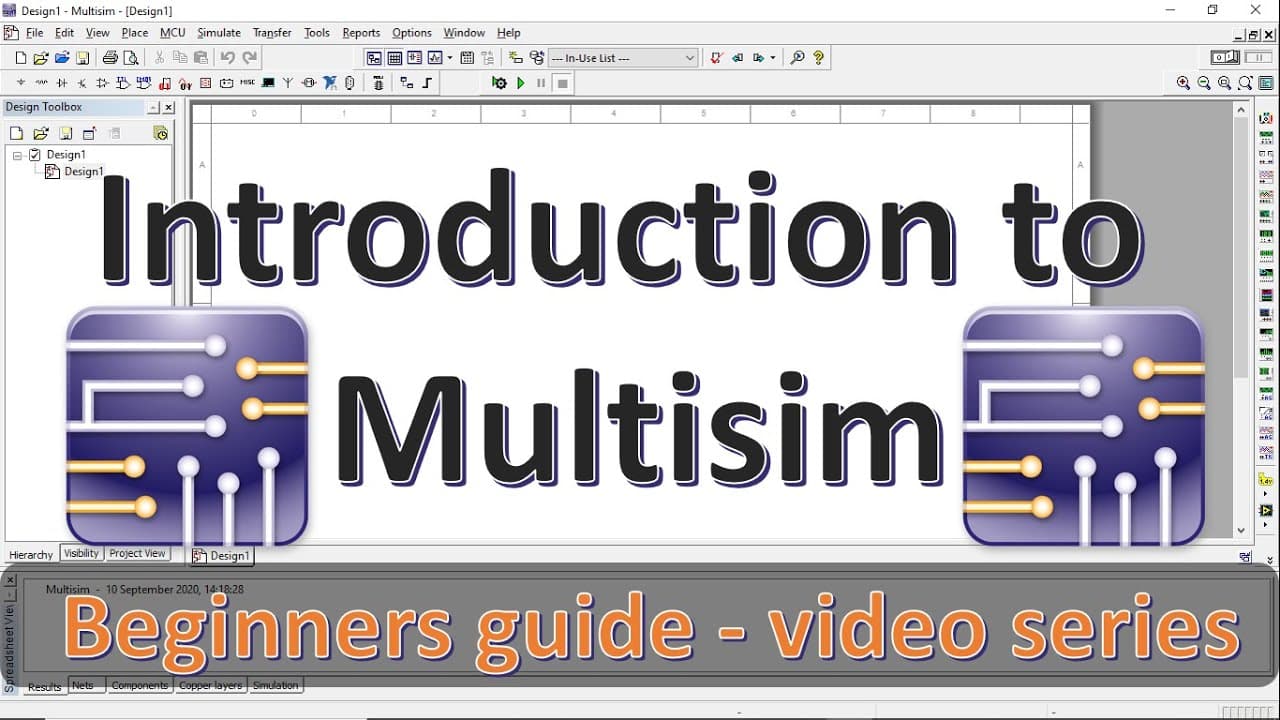This screenshot has width=1280, height=720.
Task: Open the In-Use List dropdown
Action: pos(622,58)
